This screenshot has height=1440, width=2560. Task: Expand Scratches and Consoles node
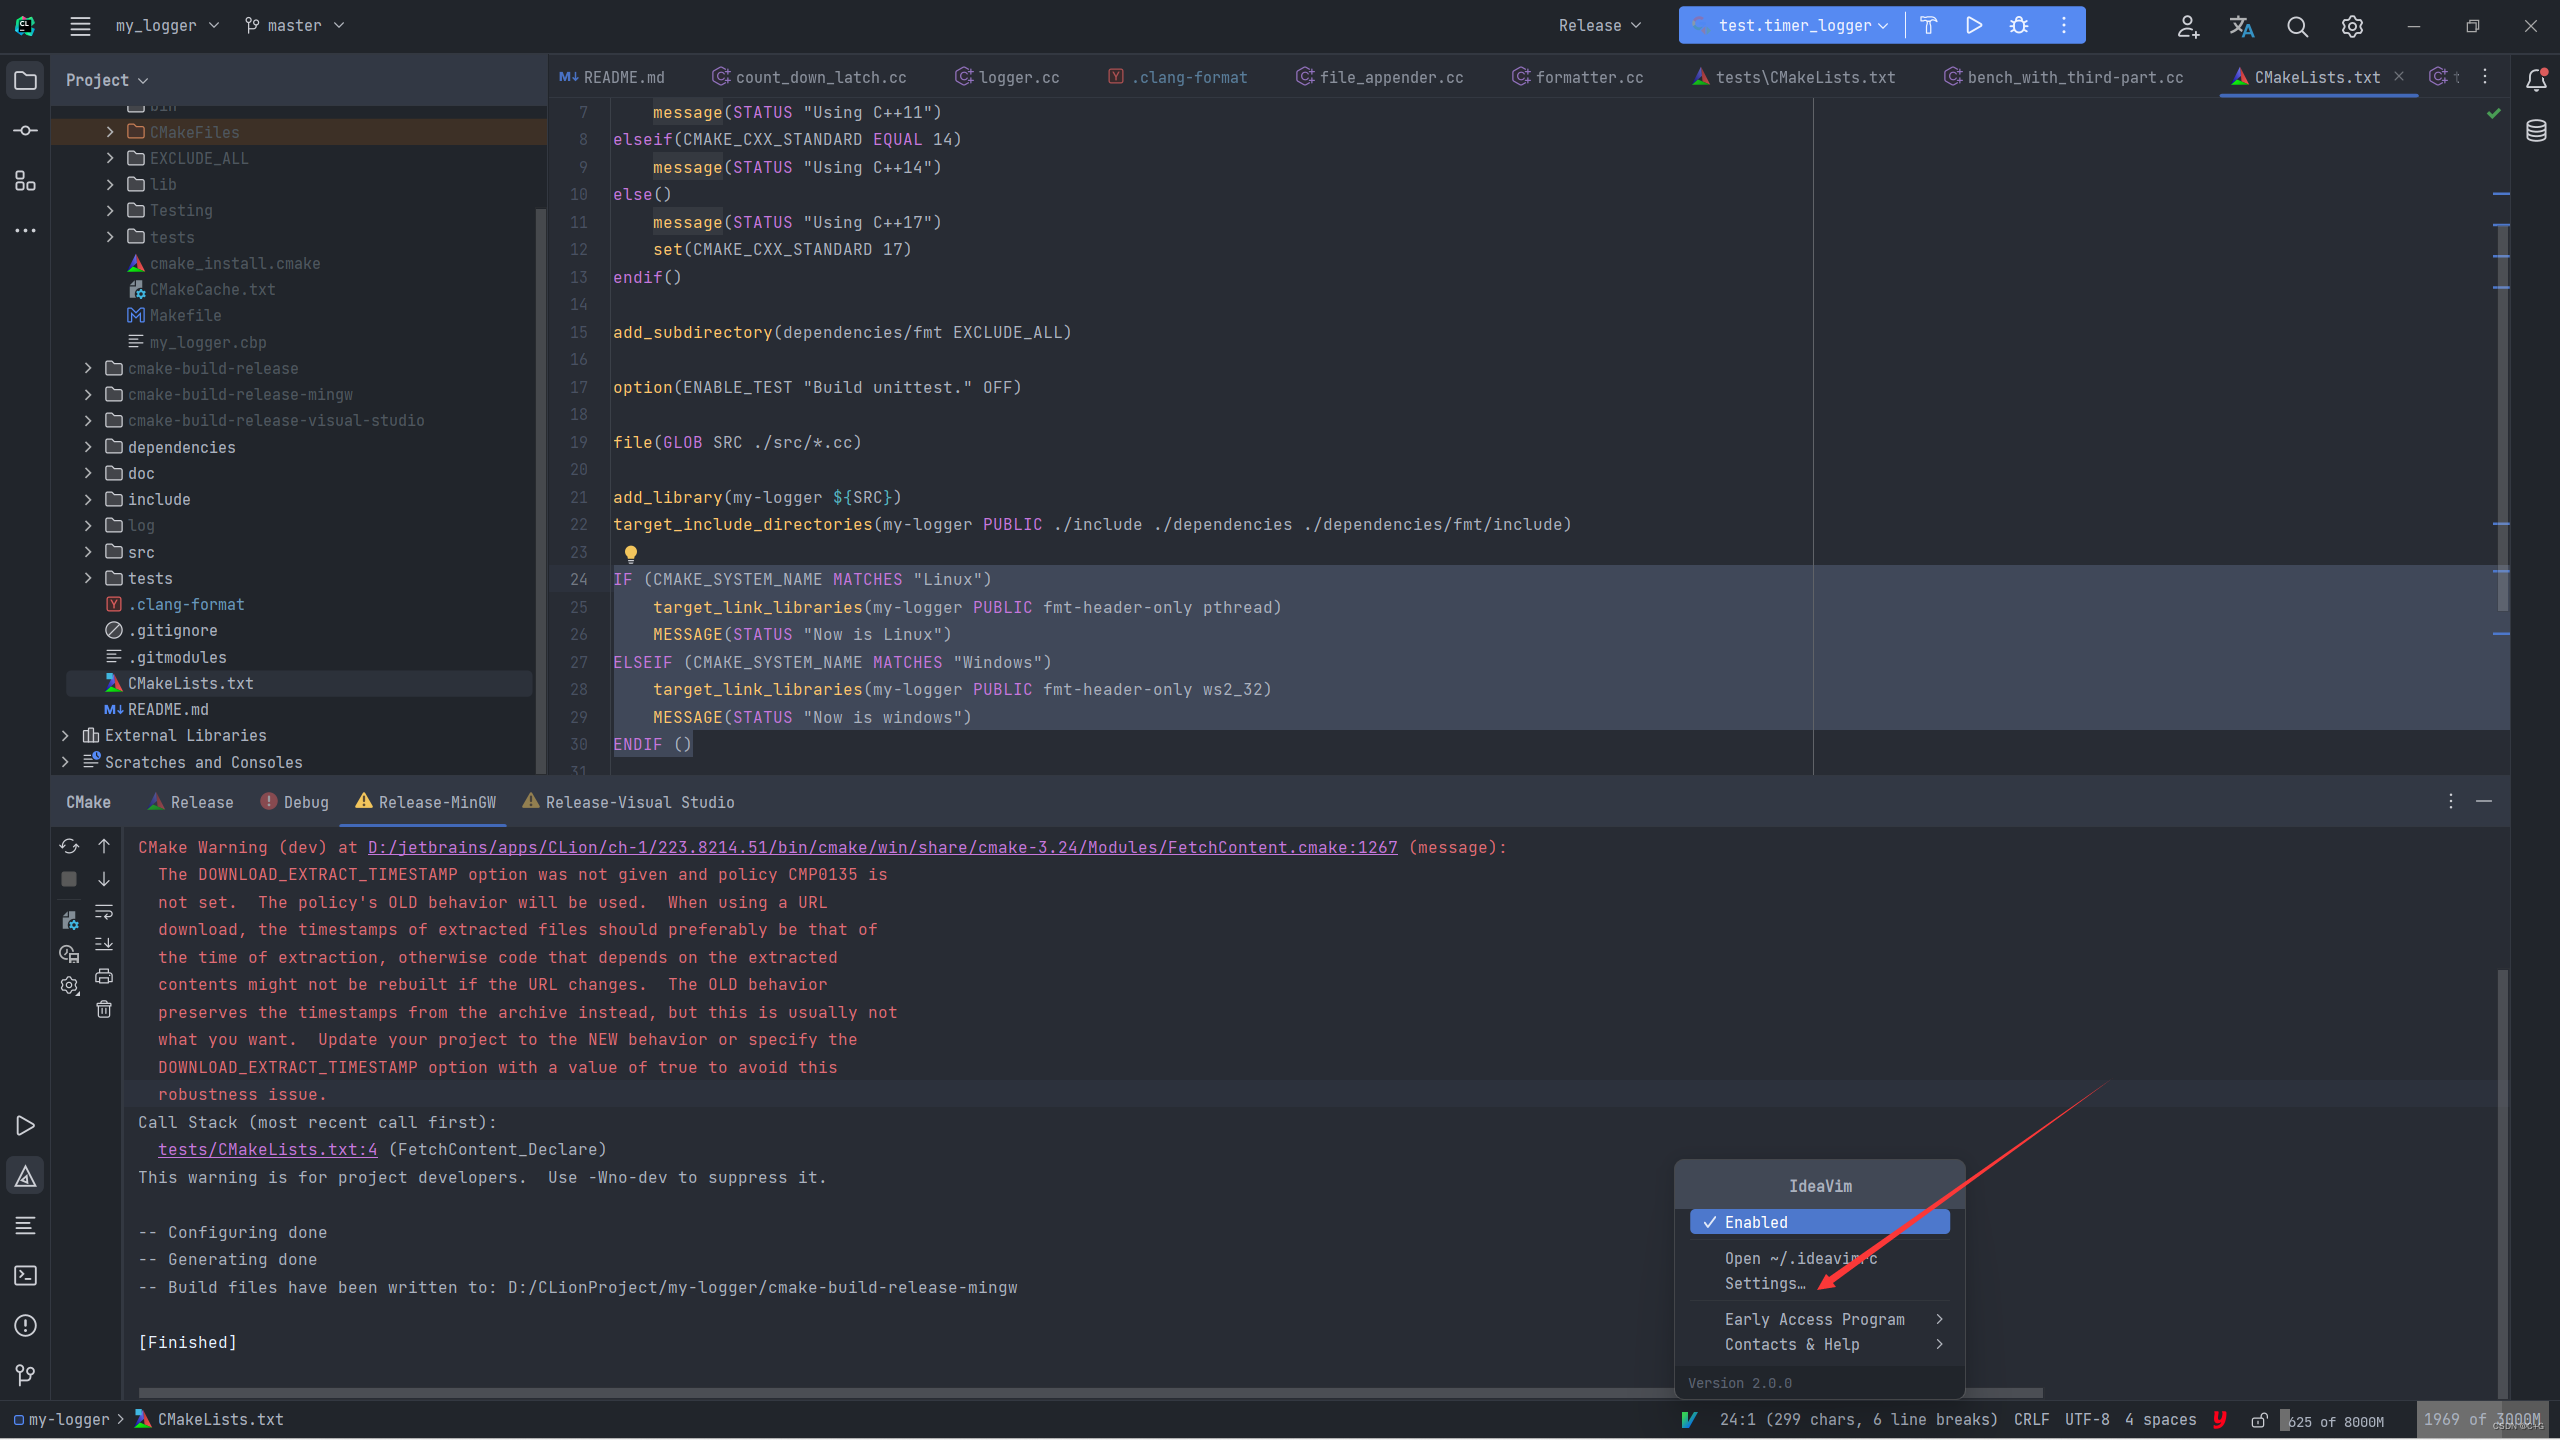coord(66,762)
